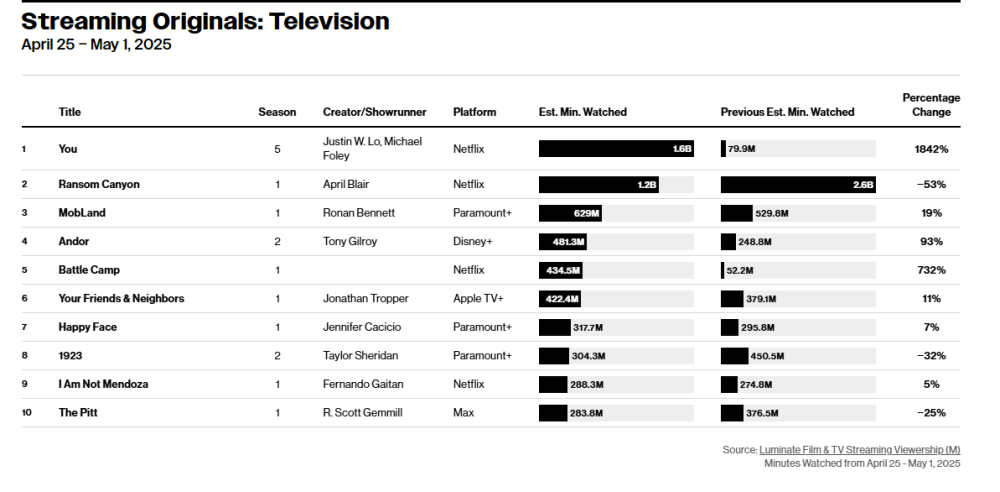Click the Season column header

(277, 112)
